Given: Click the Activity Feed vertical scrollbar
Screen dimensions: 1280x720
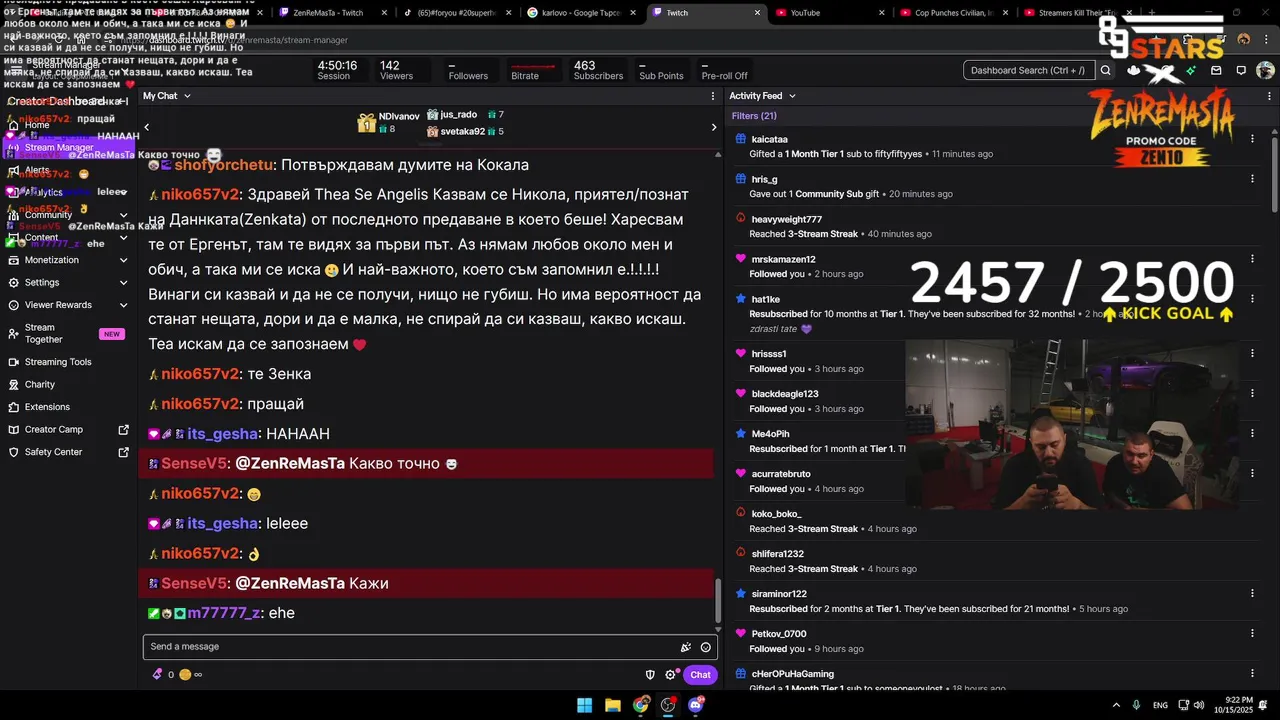Looking at the screenshot, I should [1274, 175].
